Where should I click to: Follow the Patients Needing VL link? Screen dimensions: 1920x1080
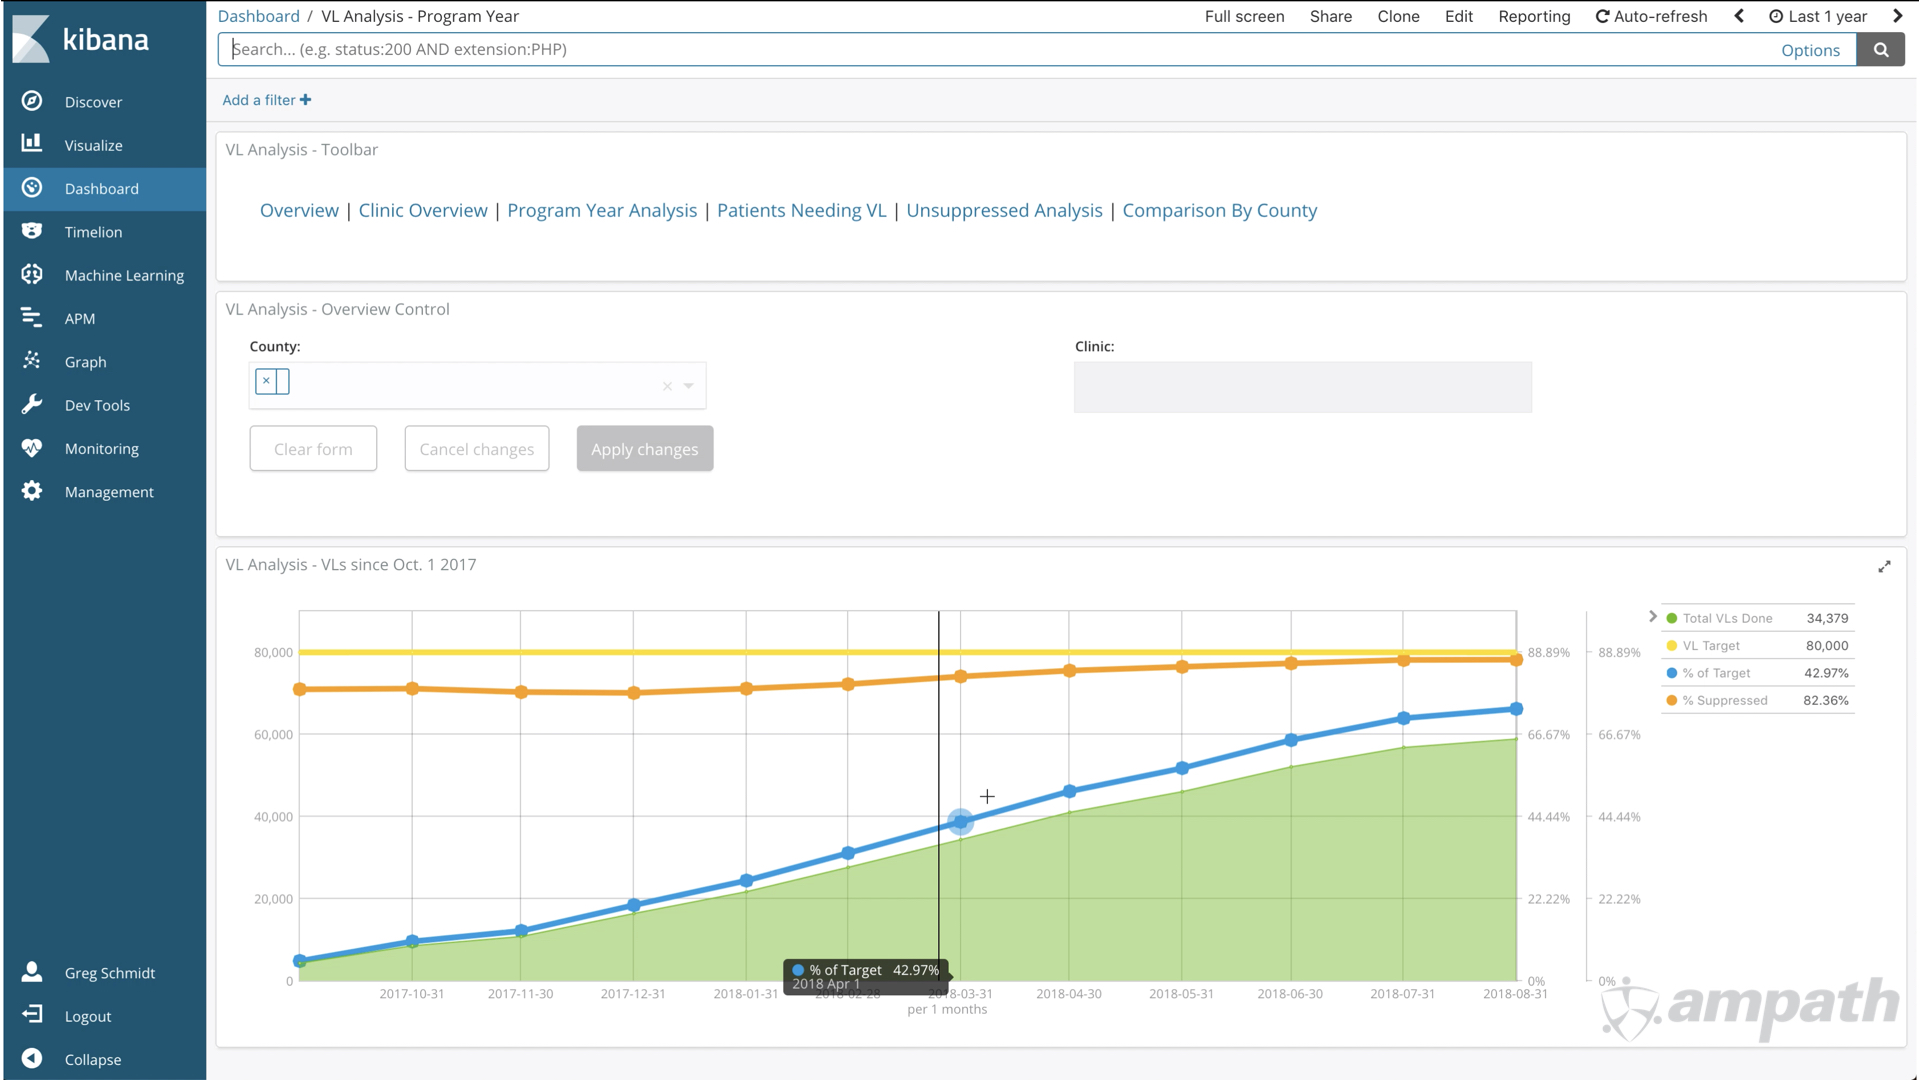coord(802,210)
